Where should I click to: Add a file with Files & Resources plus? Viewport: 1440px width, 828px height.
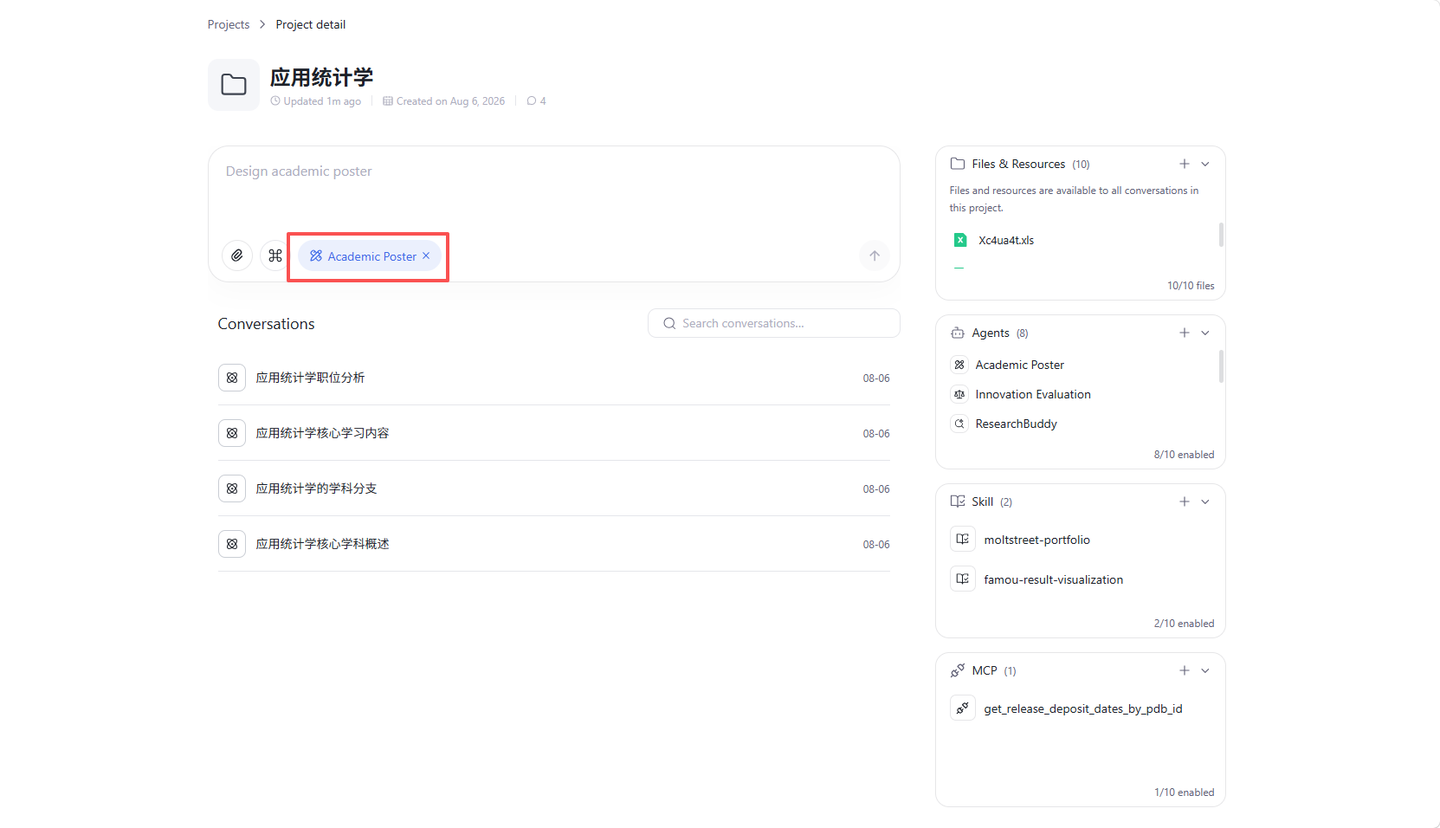click(1184, 164)
